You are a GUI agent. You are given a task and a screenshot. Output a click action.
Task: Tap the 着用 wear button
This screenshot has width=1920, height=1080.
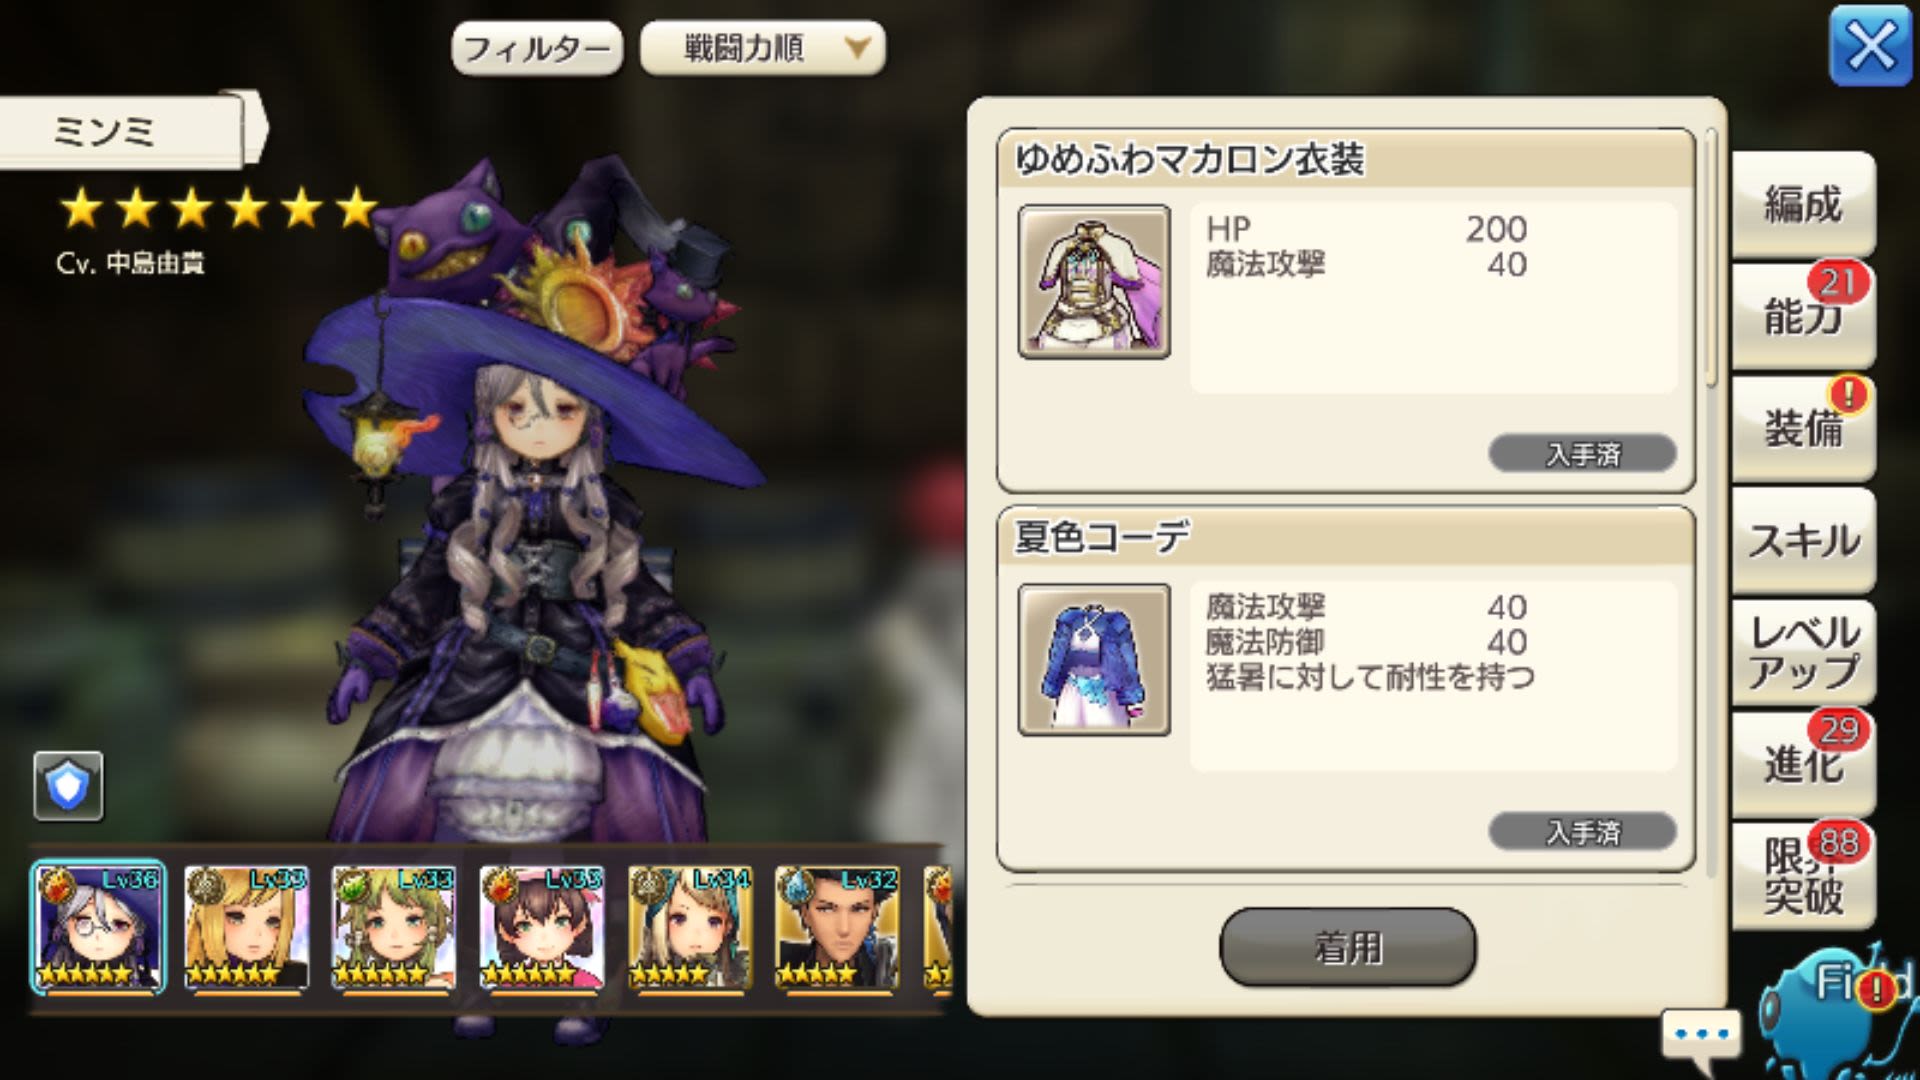[x=1347, y=947]
